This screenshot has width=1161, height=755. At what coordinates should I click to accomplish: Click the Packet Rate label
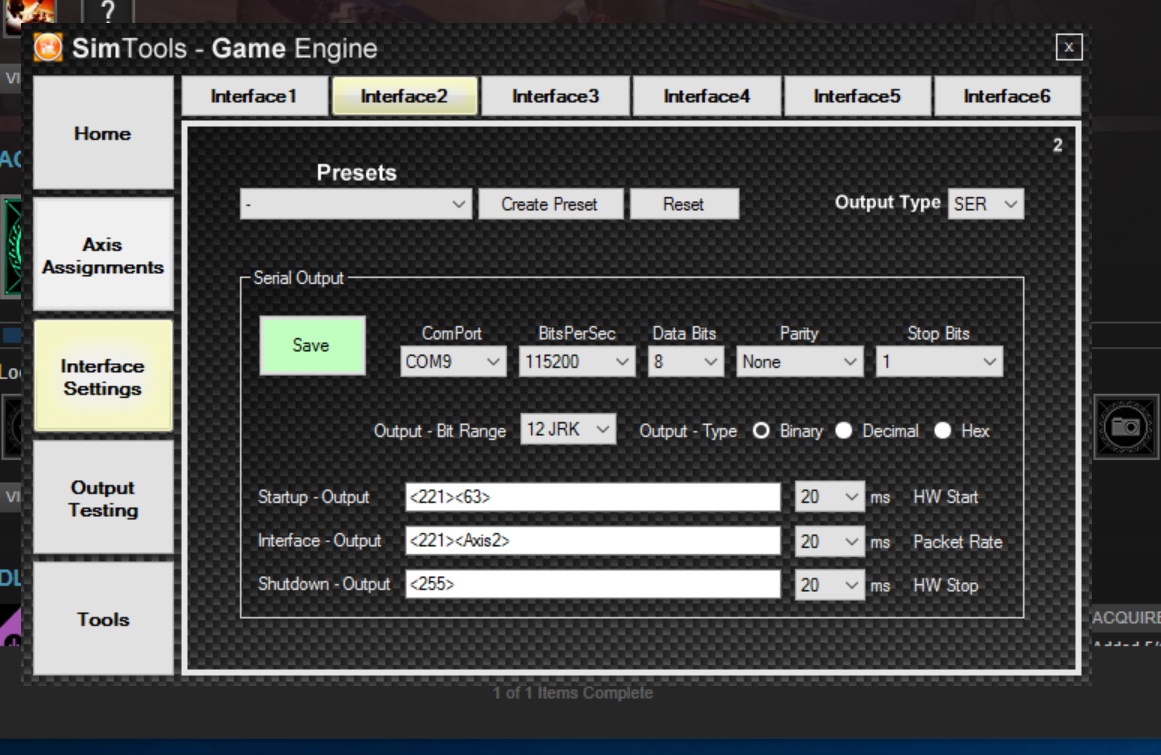pyautogui.click(x=957, y=542)
